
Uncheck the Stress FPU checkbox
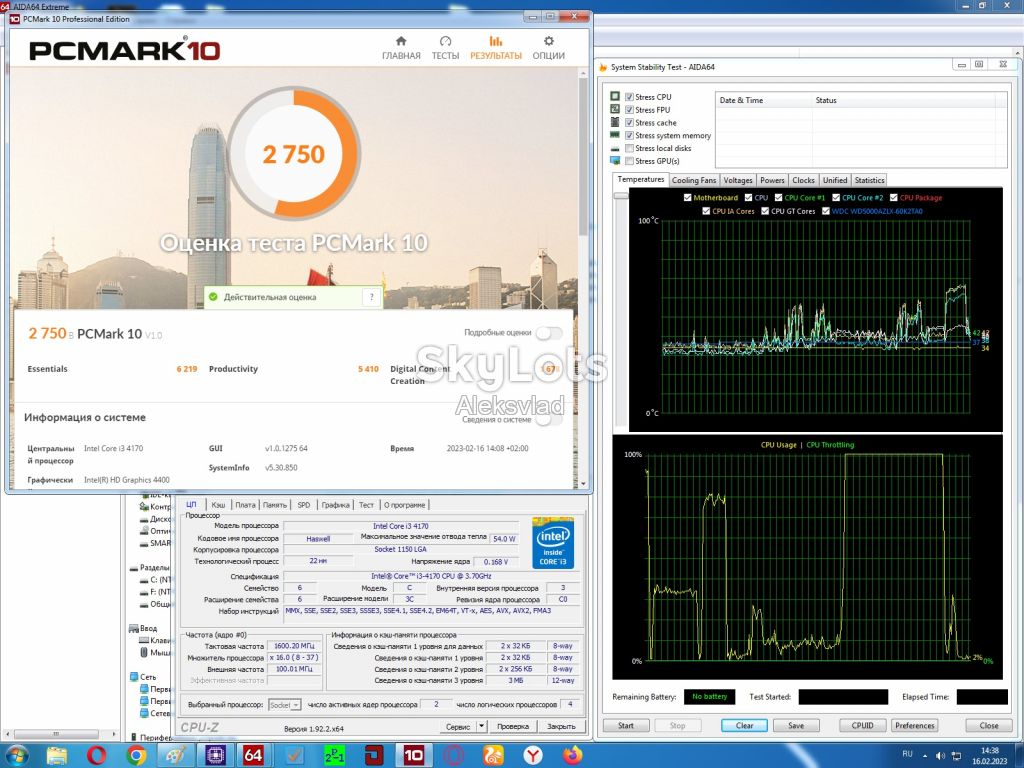[630, 110]
